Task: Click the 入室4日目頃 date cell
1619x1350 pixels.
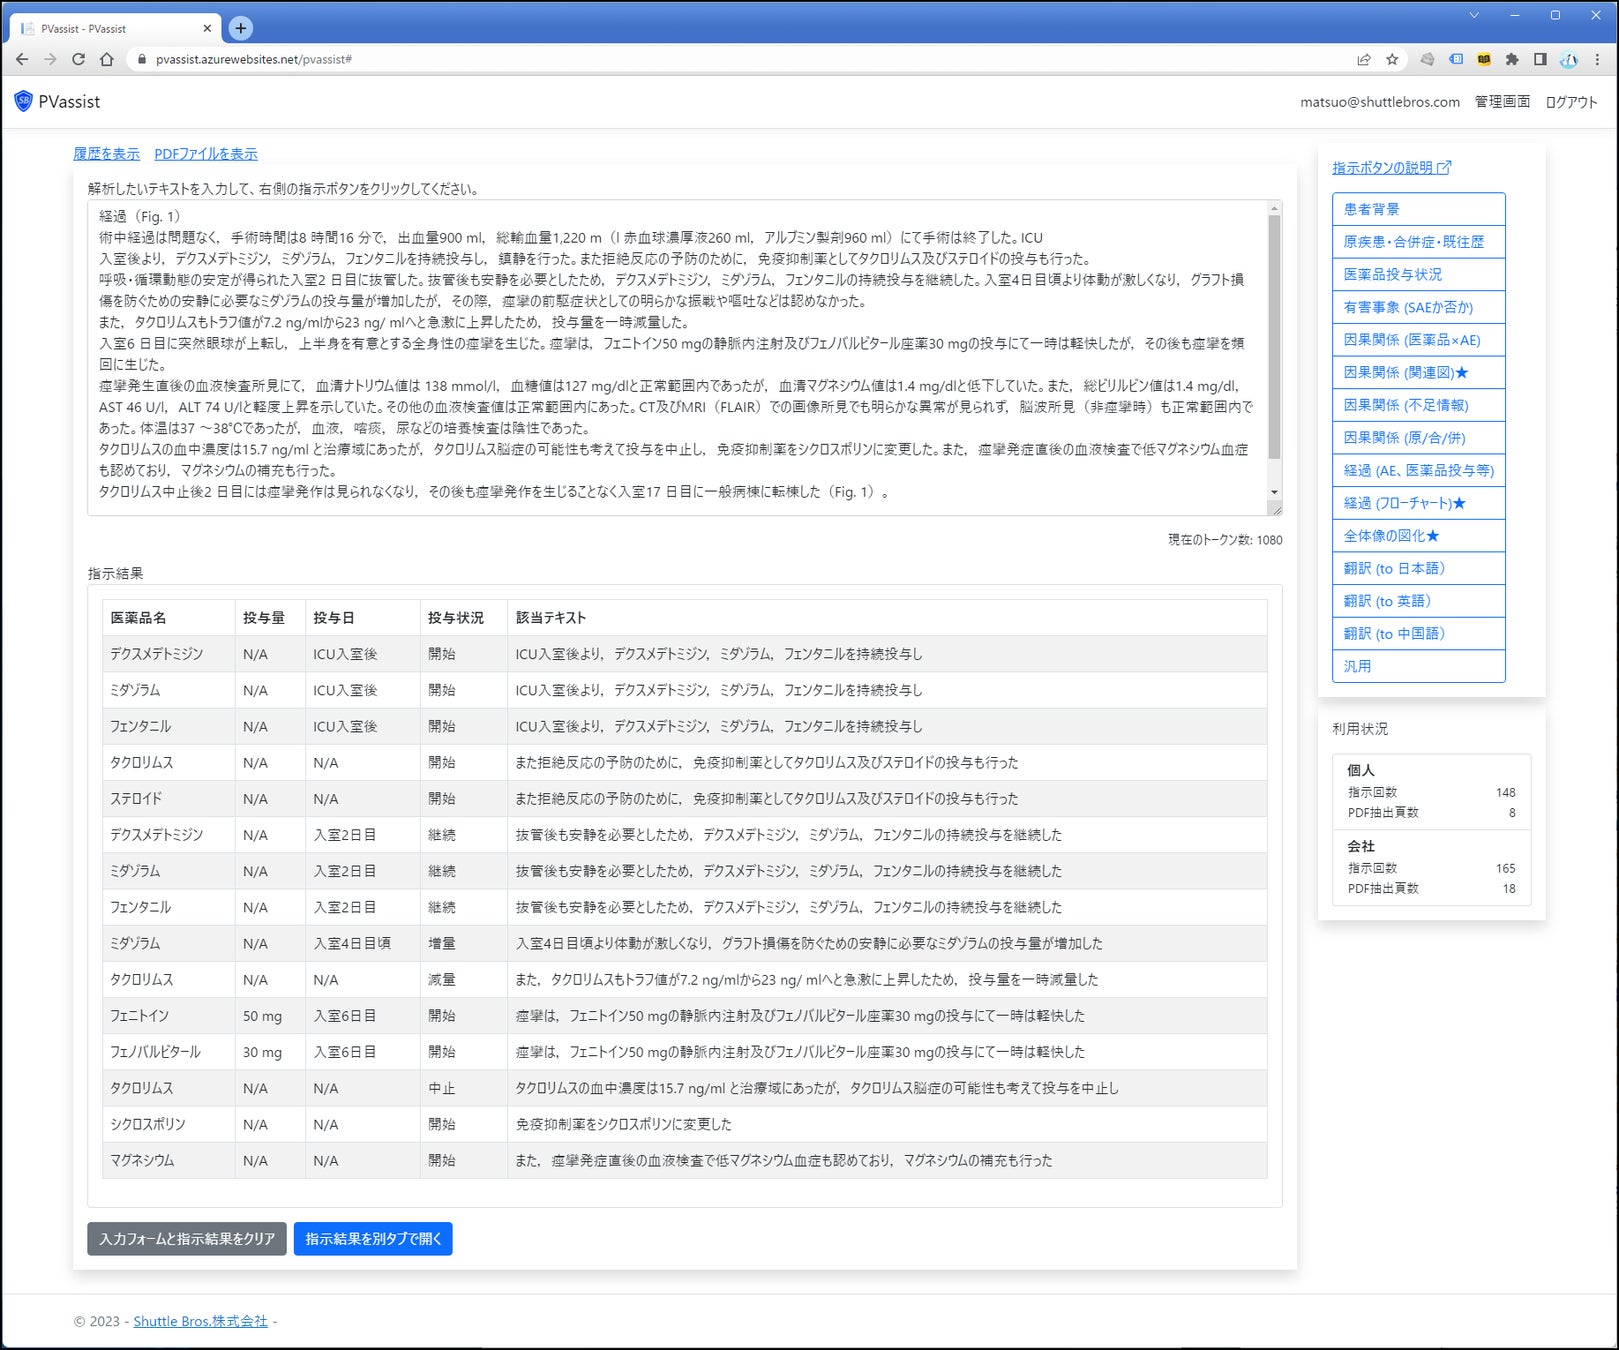Action: coord(362,943)
